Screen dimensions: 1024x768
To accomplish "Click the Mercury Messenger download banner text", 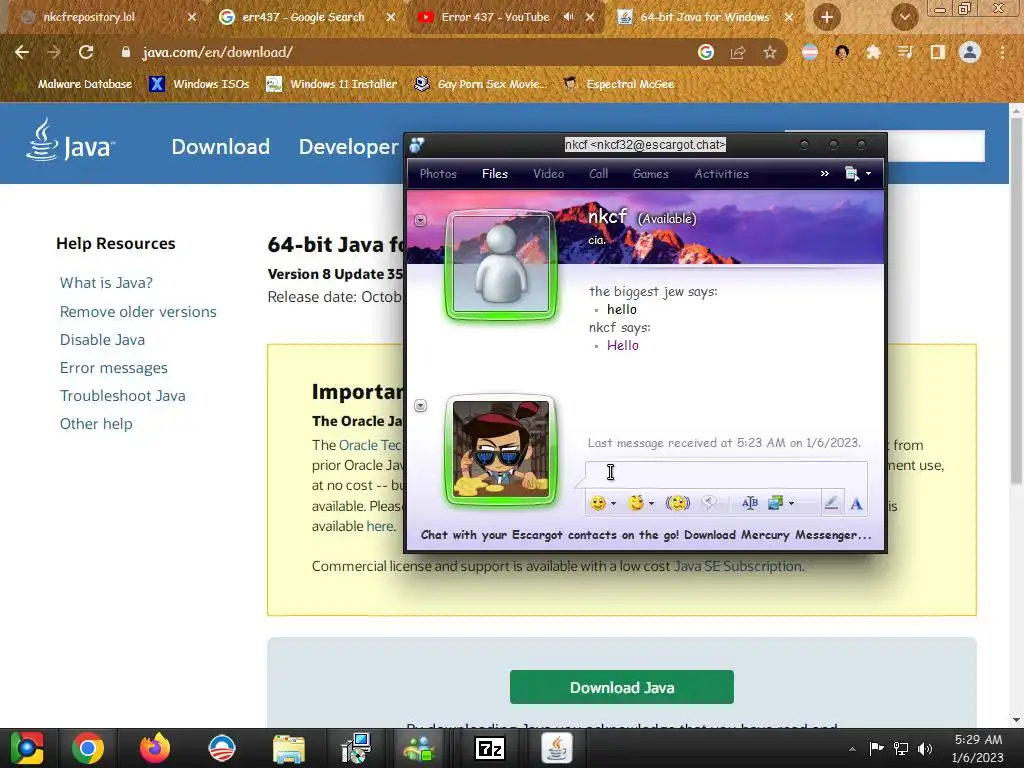I will [646, 535].
